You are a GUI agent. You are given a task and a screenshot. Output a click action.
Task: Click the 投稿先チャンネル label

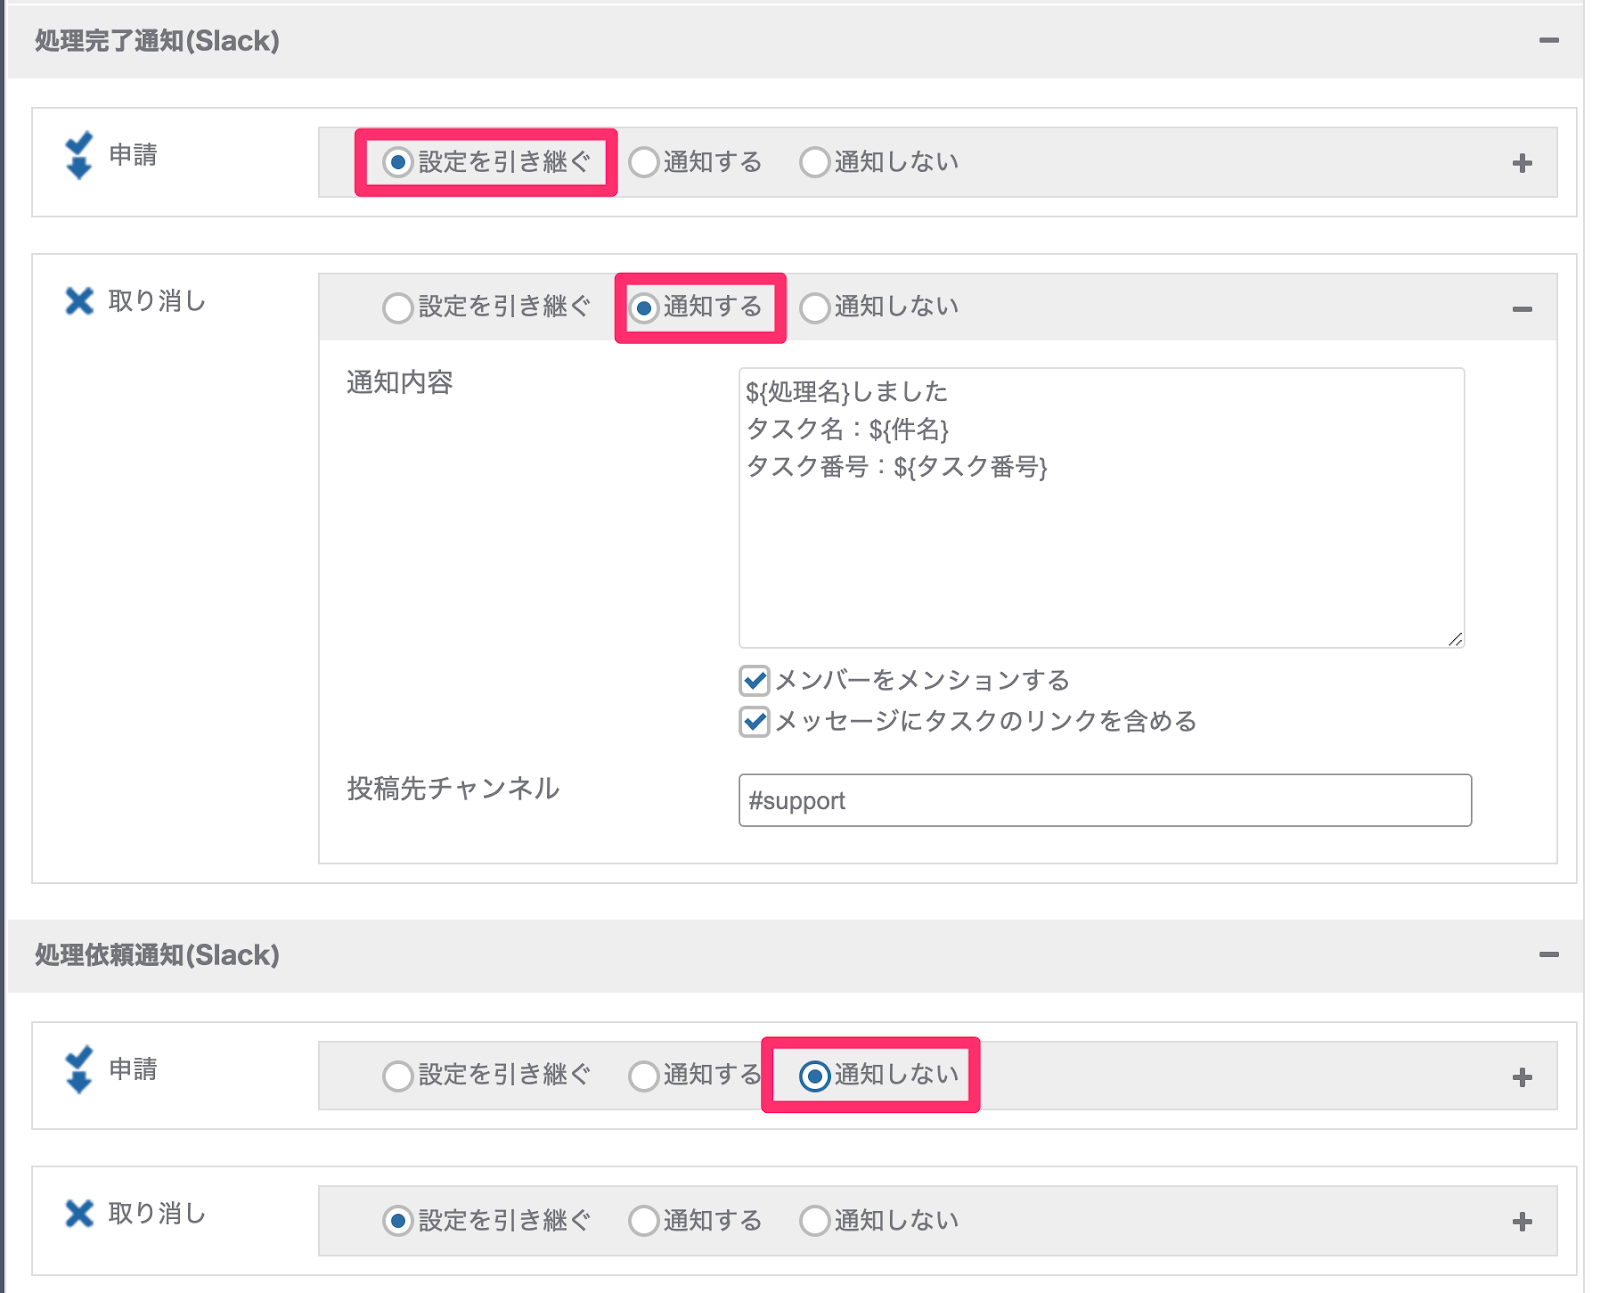[453, 788]
